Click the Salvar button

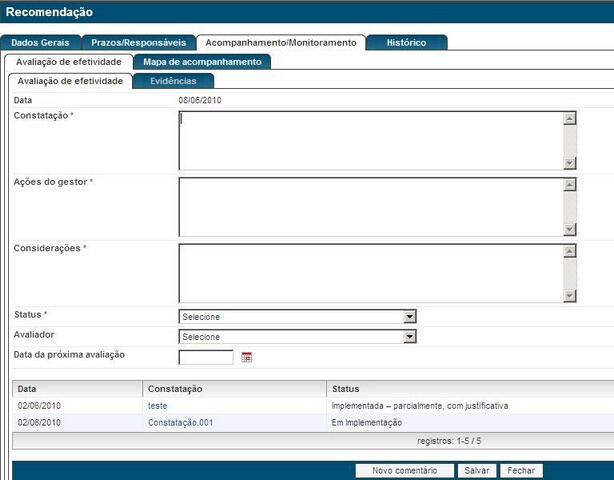tap(477, 470)
